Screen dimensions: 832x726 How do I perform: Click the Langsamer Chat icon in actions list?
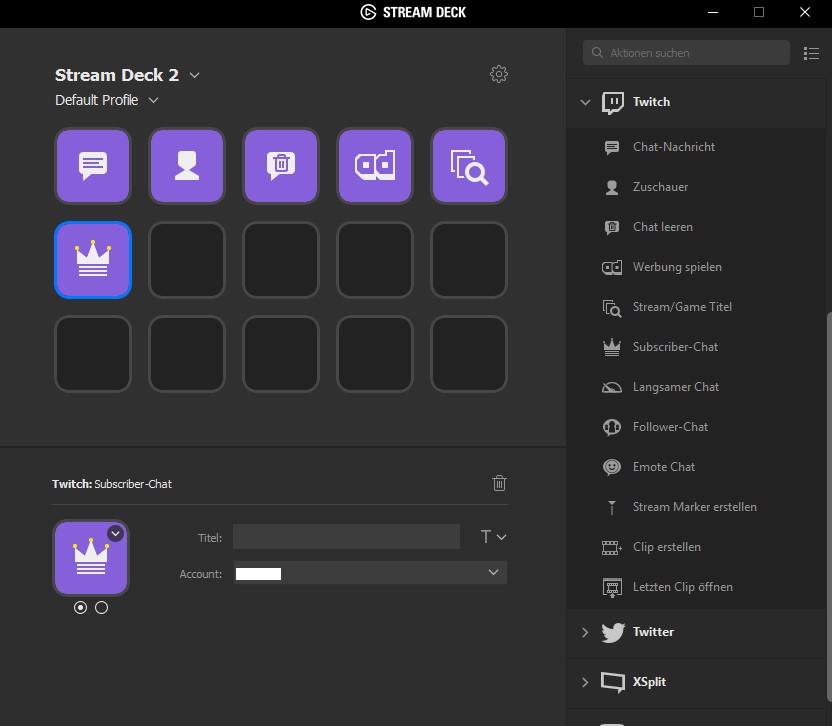point(612,387)
